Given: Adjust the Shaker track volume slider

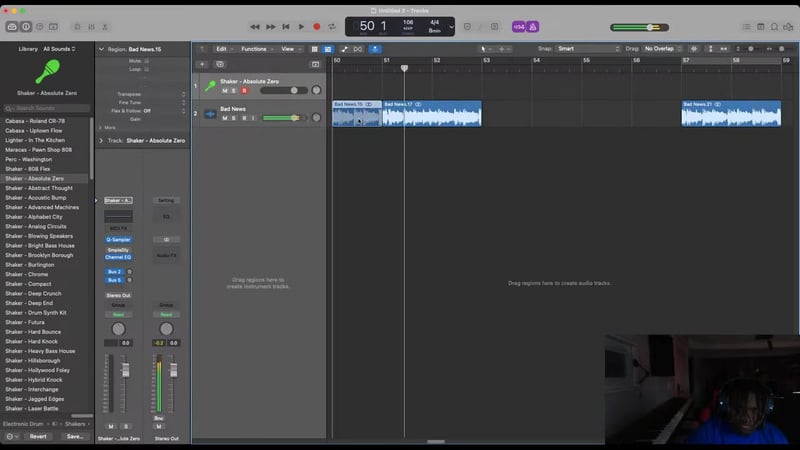Looking at the screenshot, I should [284, 90].
